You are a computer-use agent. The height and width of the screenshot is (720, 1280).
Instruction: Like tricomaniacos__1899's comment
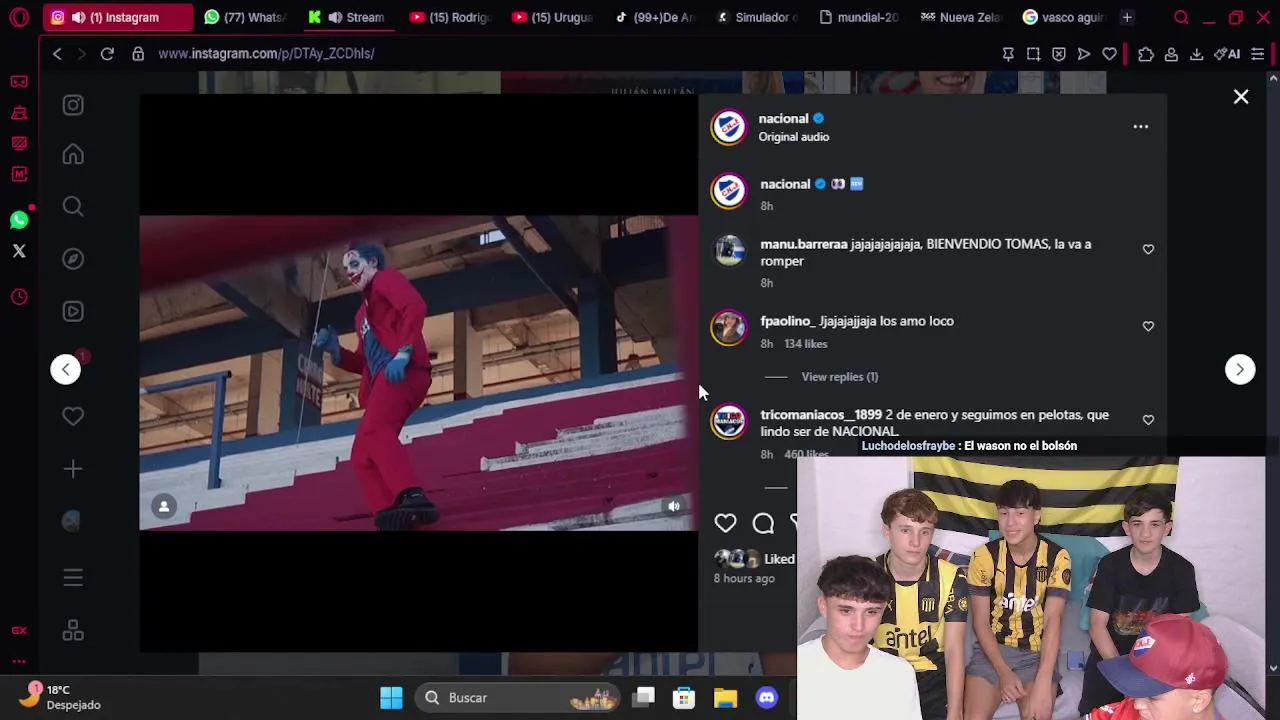(1148, 420)
